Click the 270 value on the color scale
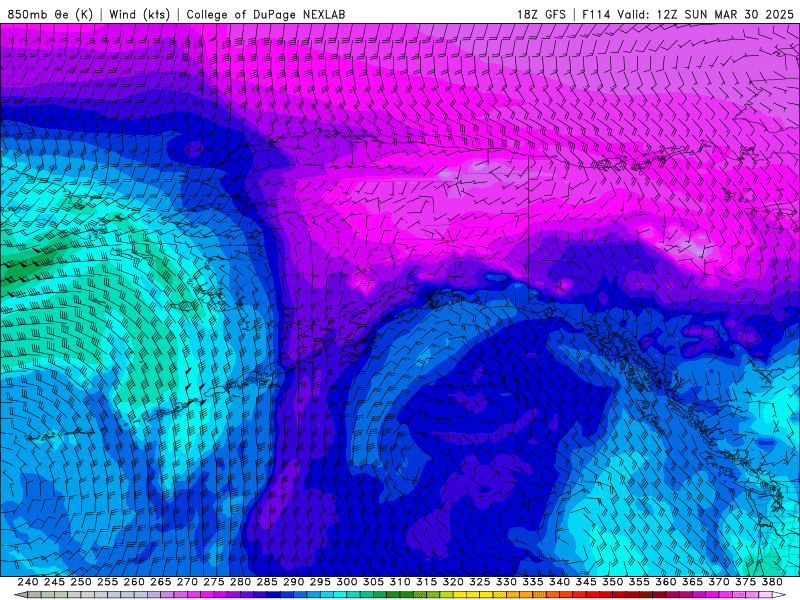800x600 pixels. (x=187, y=582)
